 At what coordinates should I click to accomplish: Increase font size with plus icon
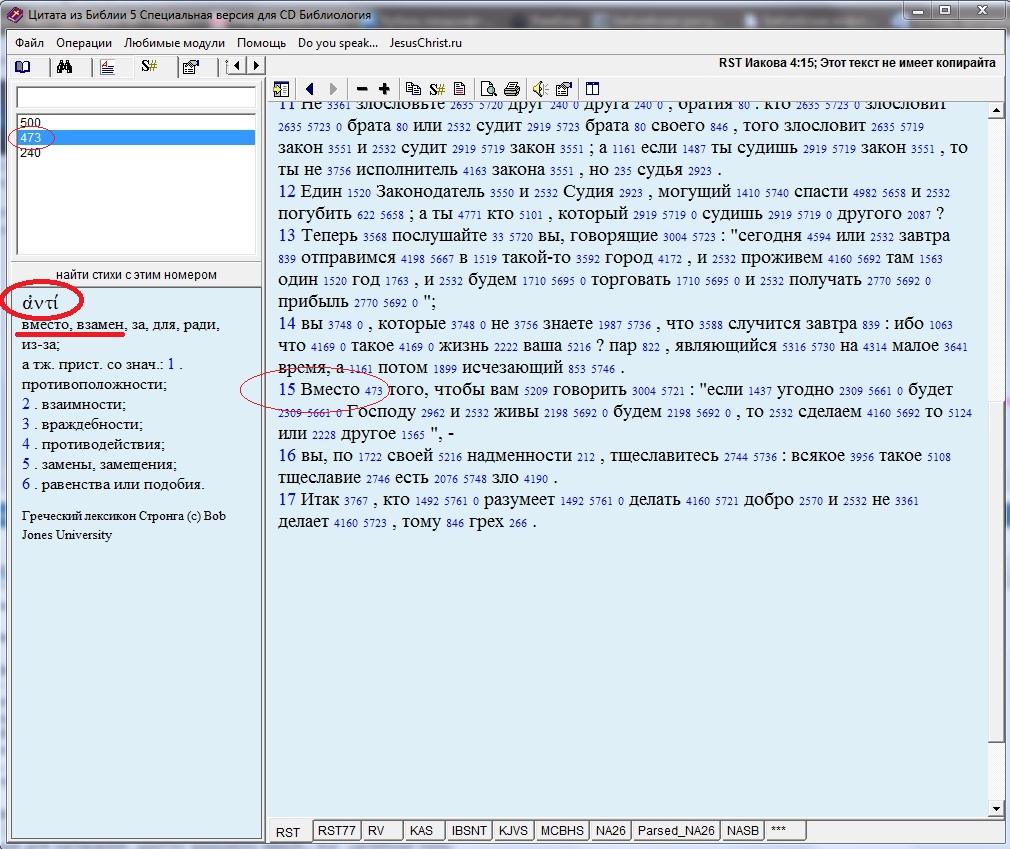[384, 89]
